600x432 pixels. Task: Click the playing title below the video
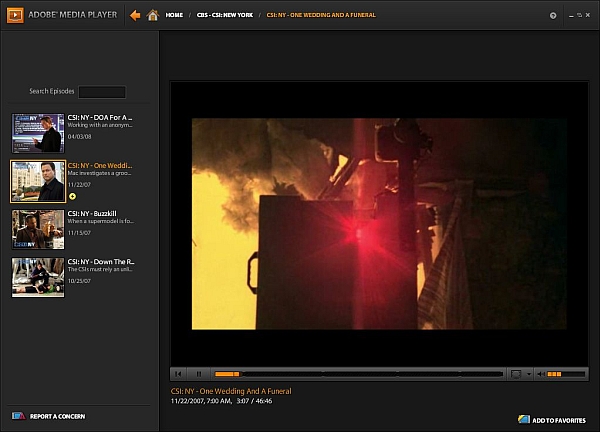(x=231, y=391)
